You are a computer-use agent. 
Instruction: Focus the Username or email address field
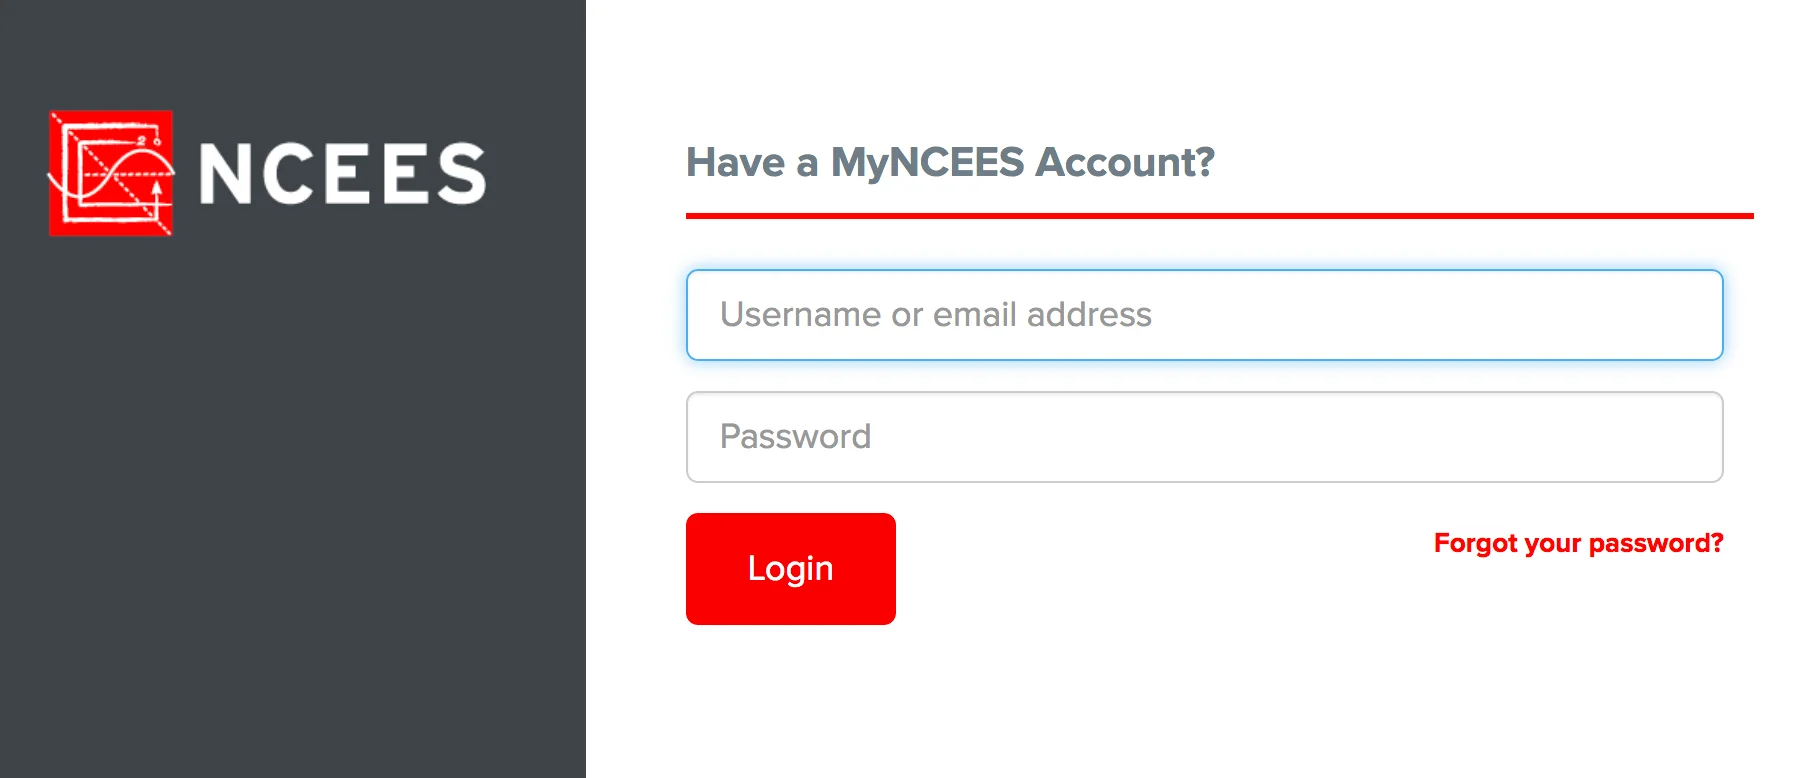coord(1204,315)
